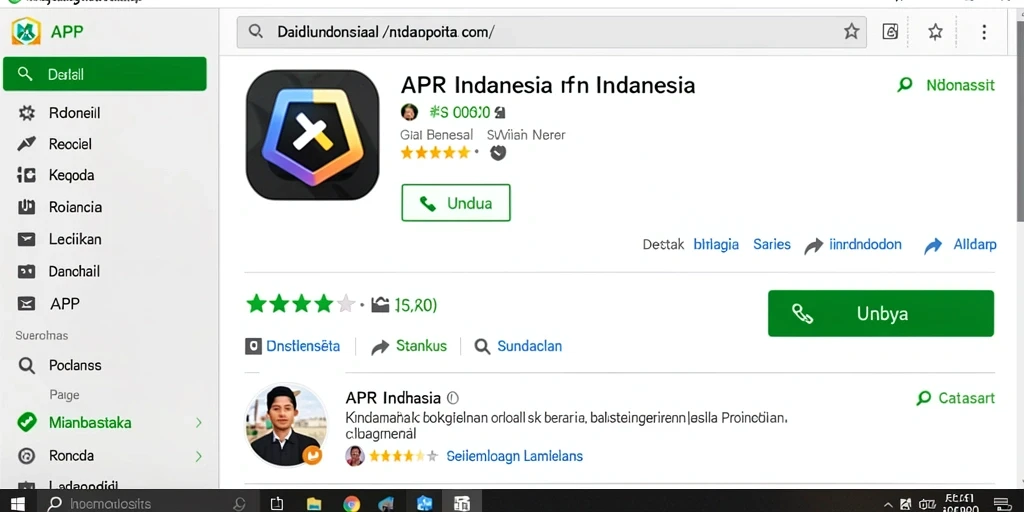The image size is (1024, 512).
Task: Open the taskbar app left of calculator icon
Action: 424,504
